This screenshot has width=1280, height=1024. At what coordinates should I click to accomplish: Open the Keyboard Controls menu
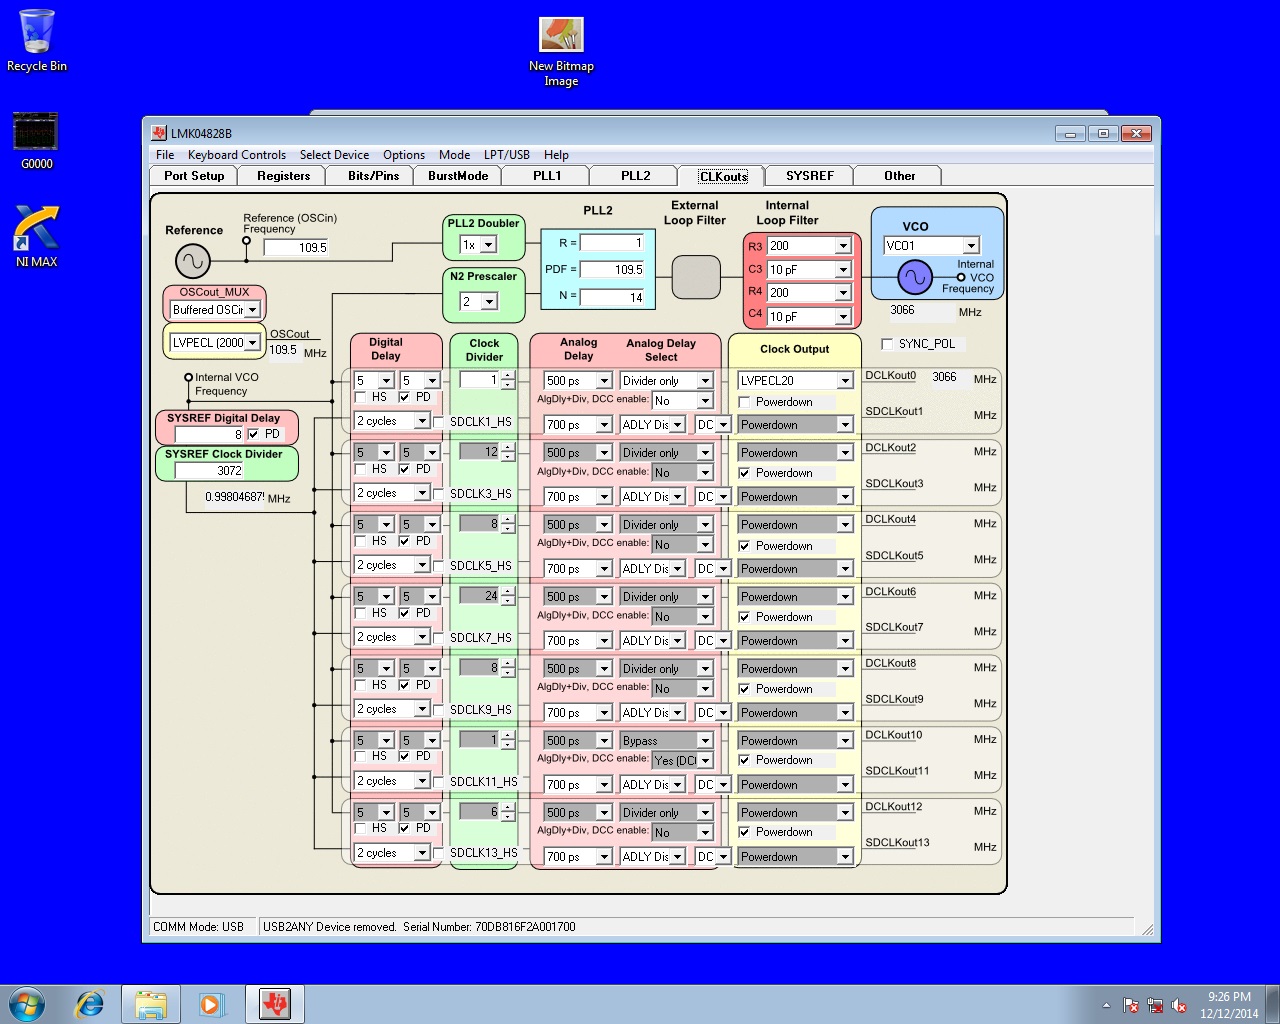[x=237, y=155]
